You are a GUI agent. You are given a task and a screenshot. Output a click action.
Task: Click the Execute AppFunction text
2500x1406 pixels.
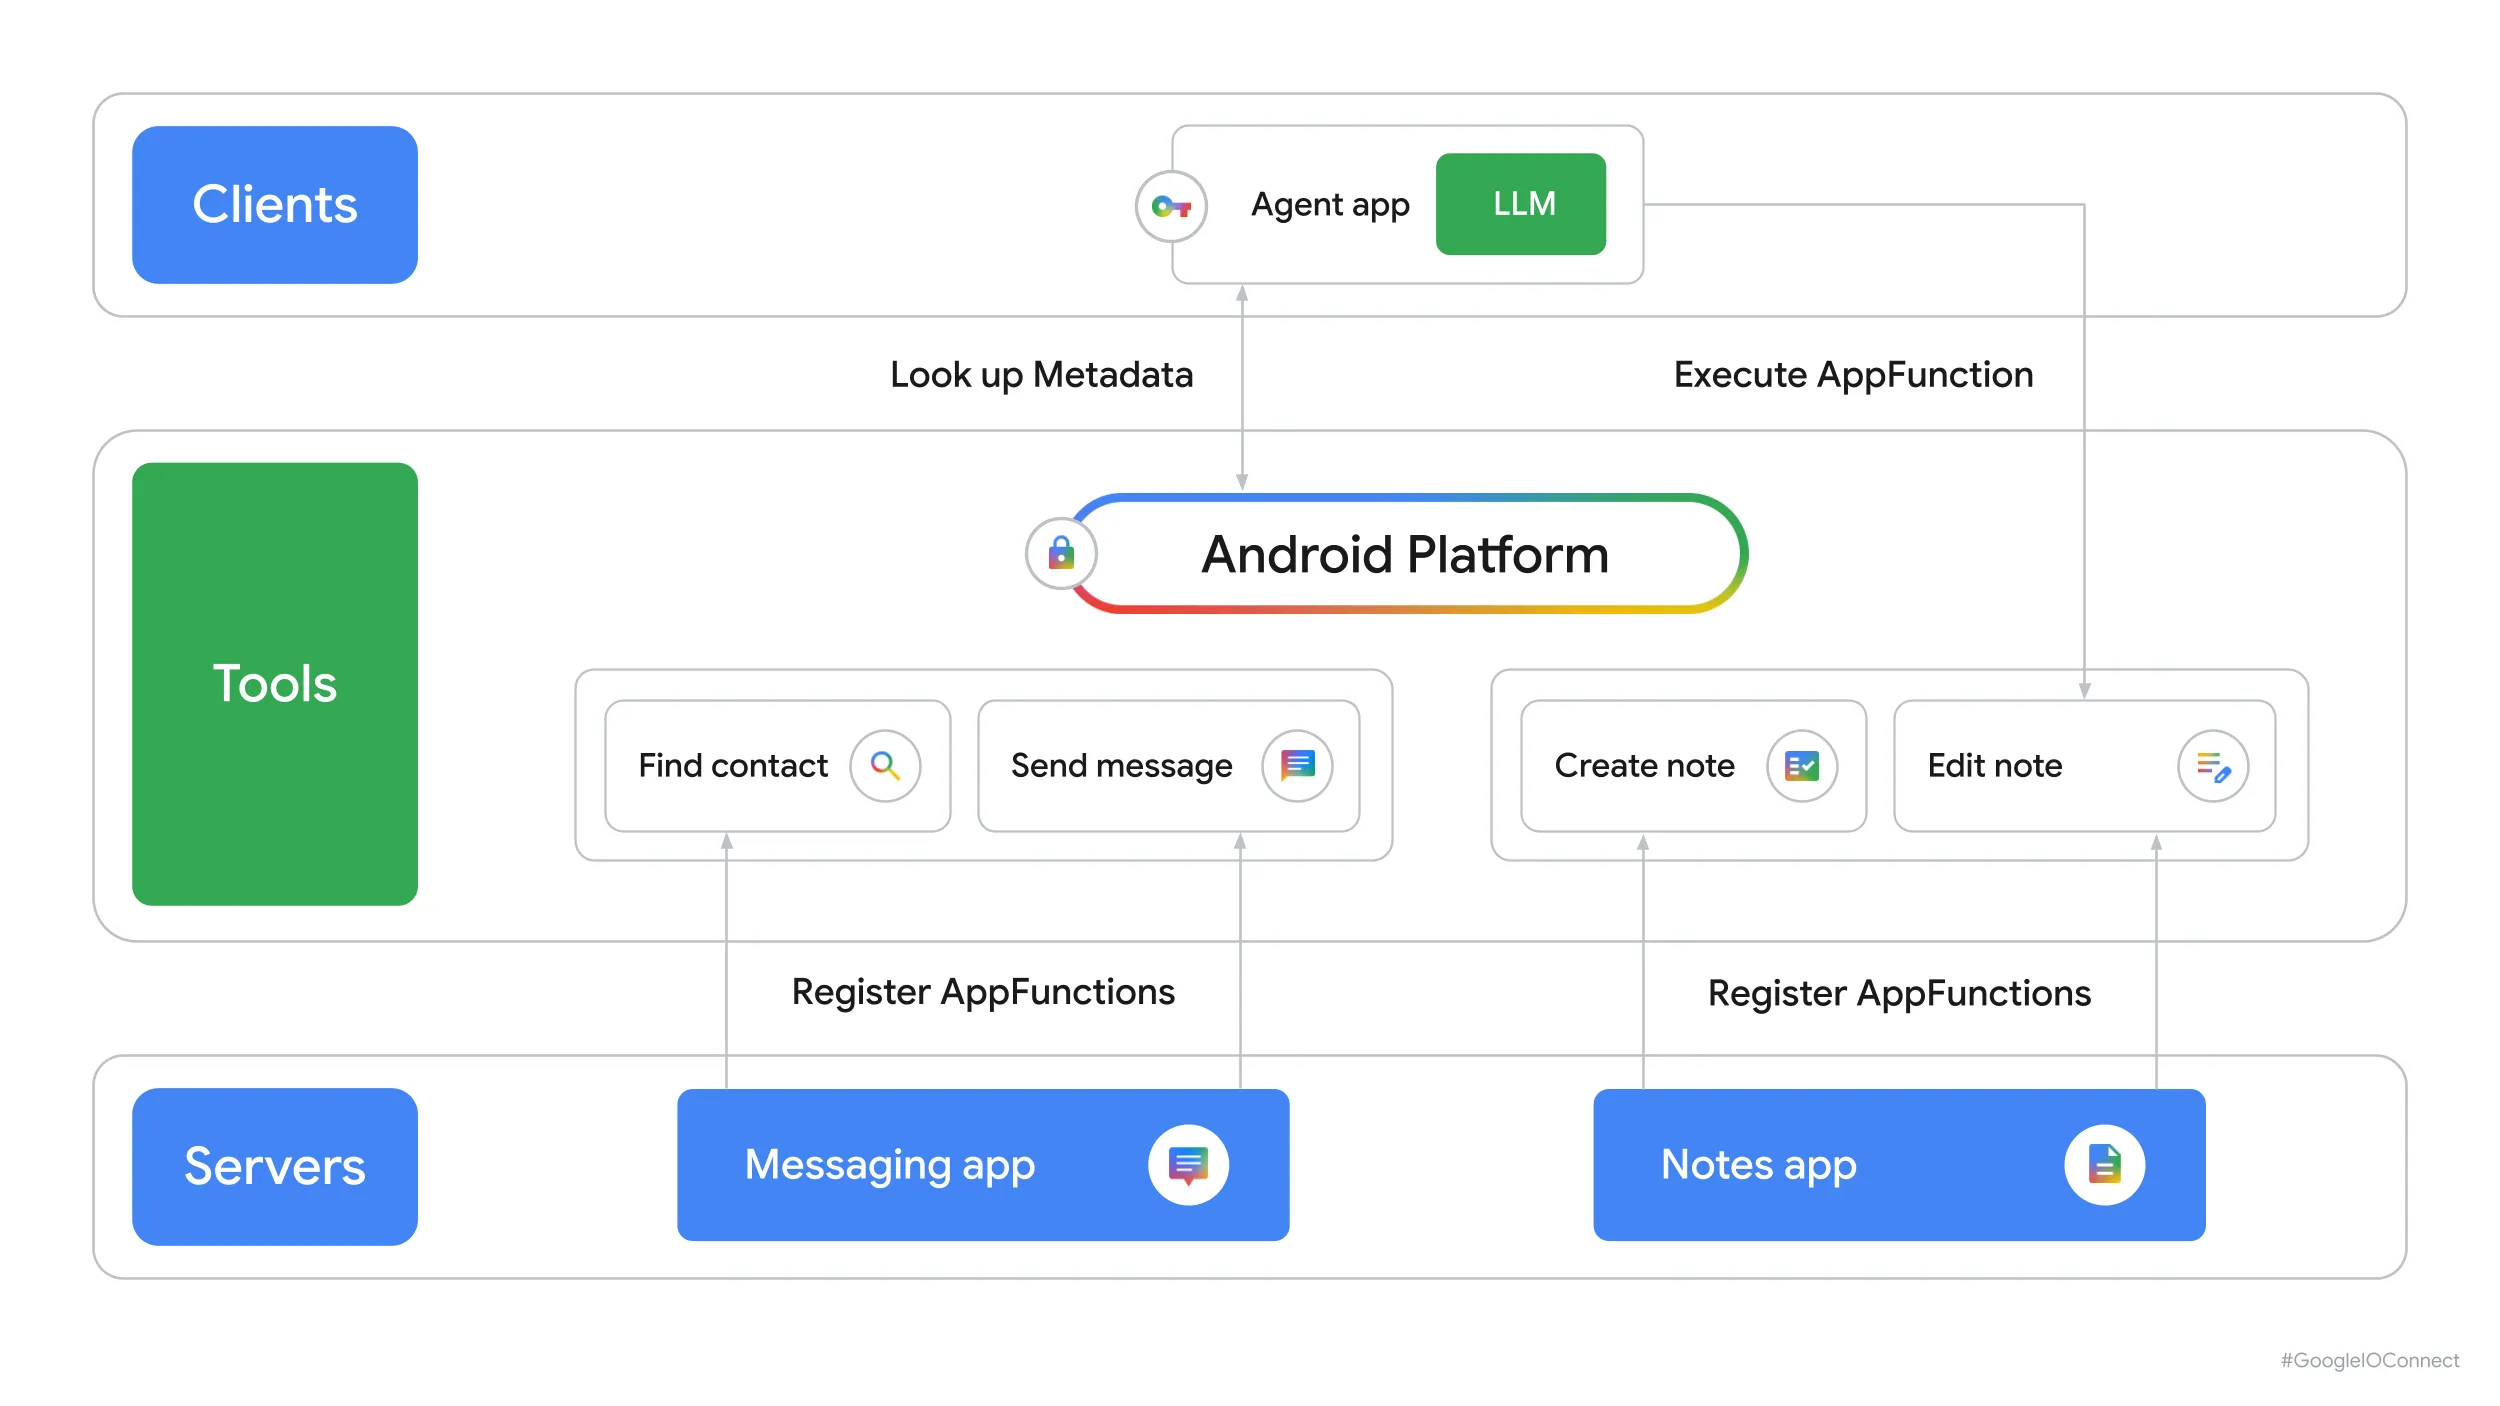(x=1853, y=376)
